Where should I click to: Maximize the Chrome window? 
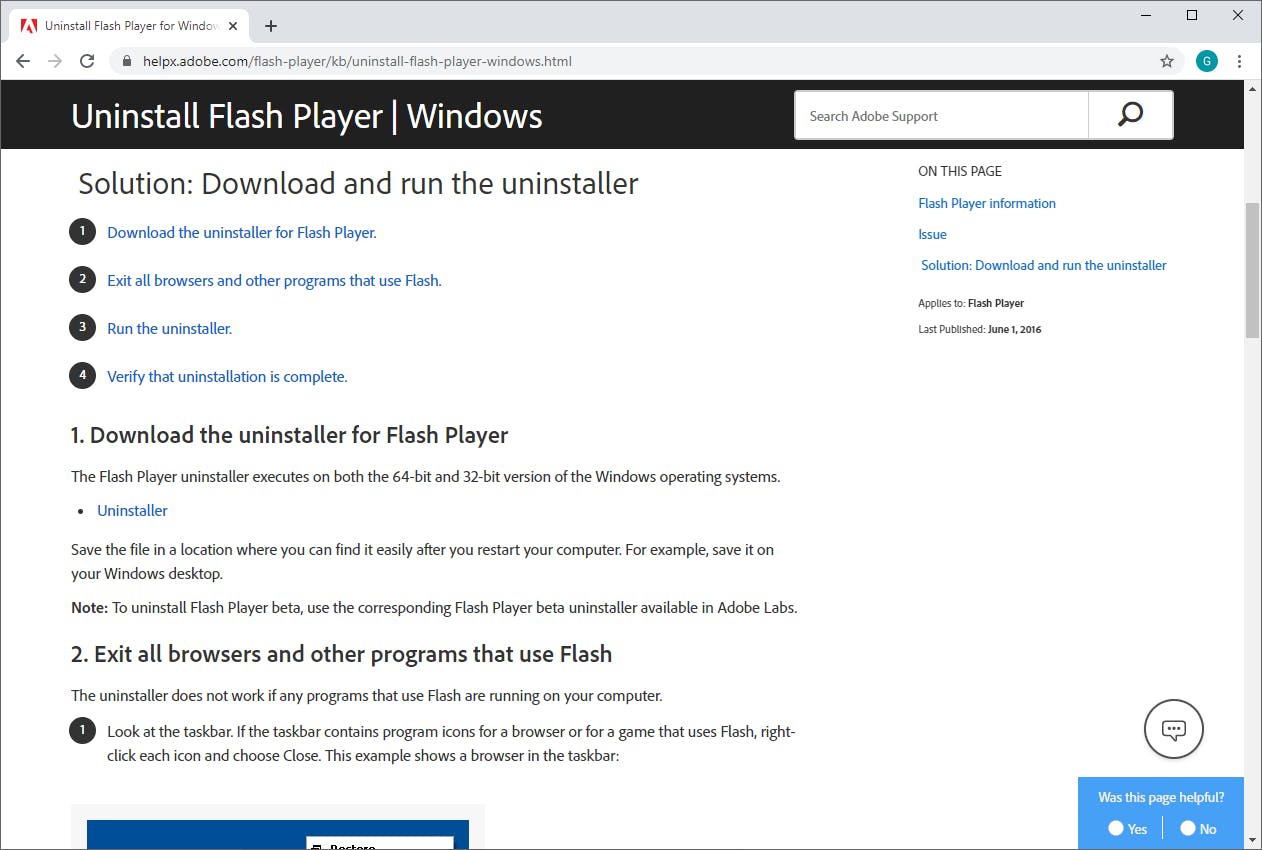(1192, 15)
